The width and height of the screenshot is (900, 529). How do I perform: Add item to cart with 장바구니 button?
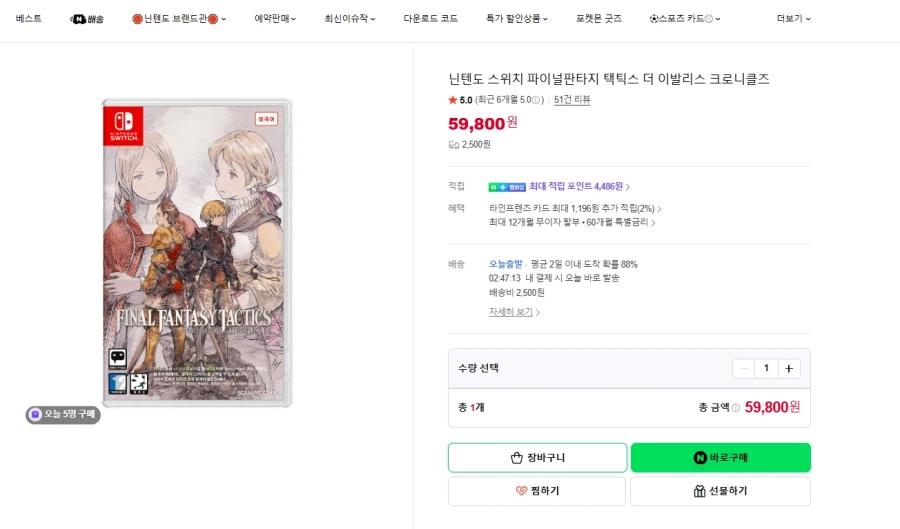point(537,457)
